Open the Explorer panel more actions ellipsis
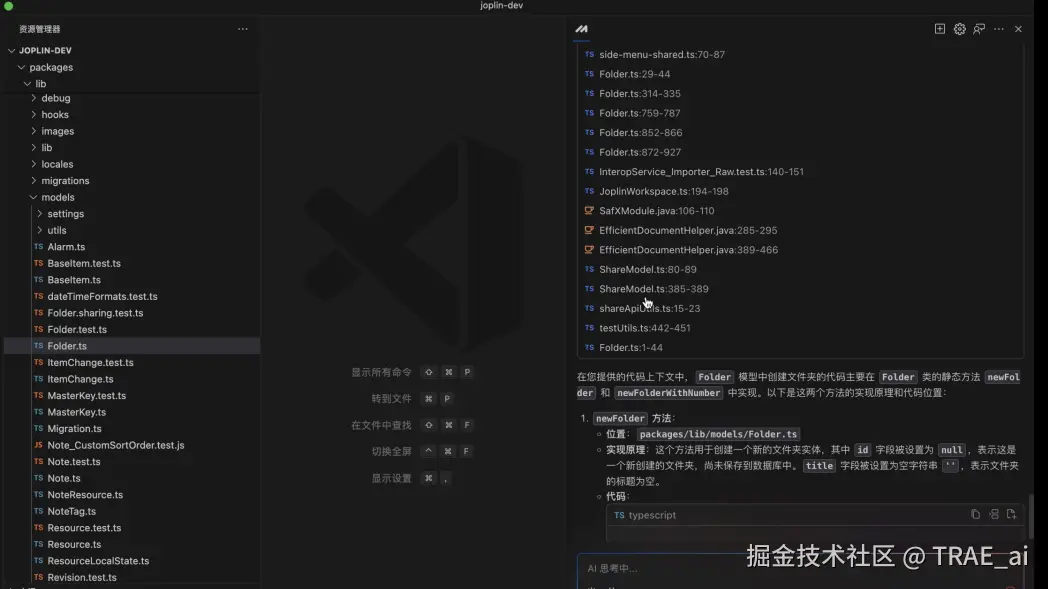 pyautogui.click(x=242, y=29)
